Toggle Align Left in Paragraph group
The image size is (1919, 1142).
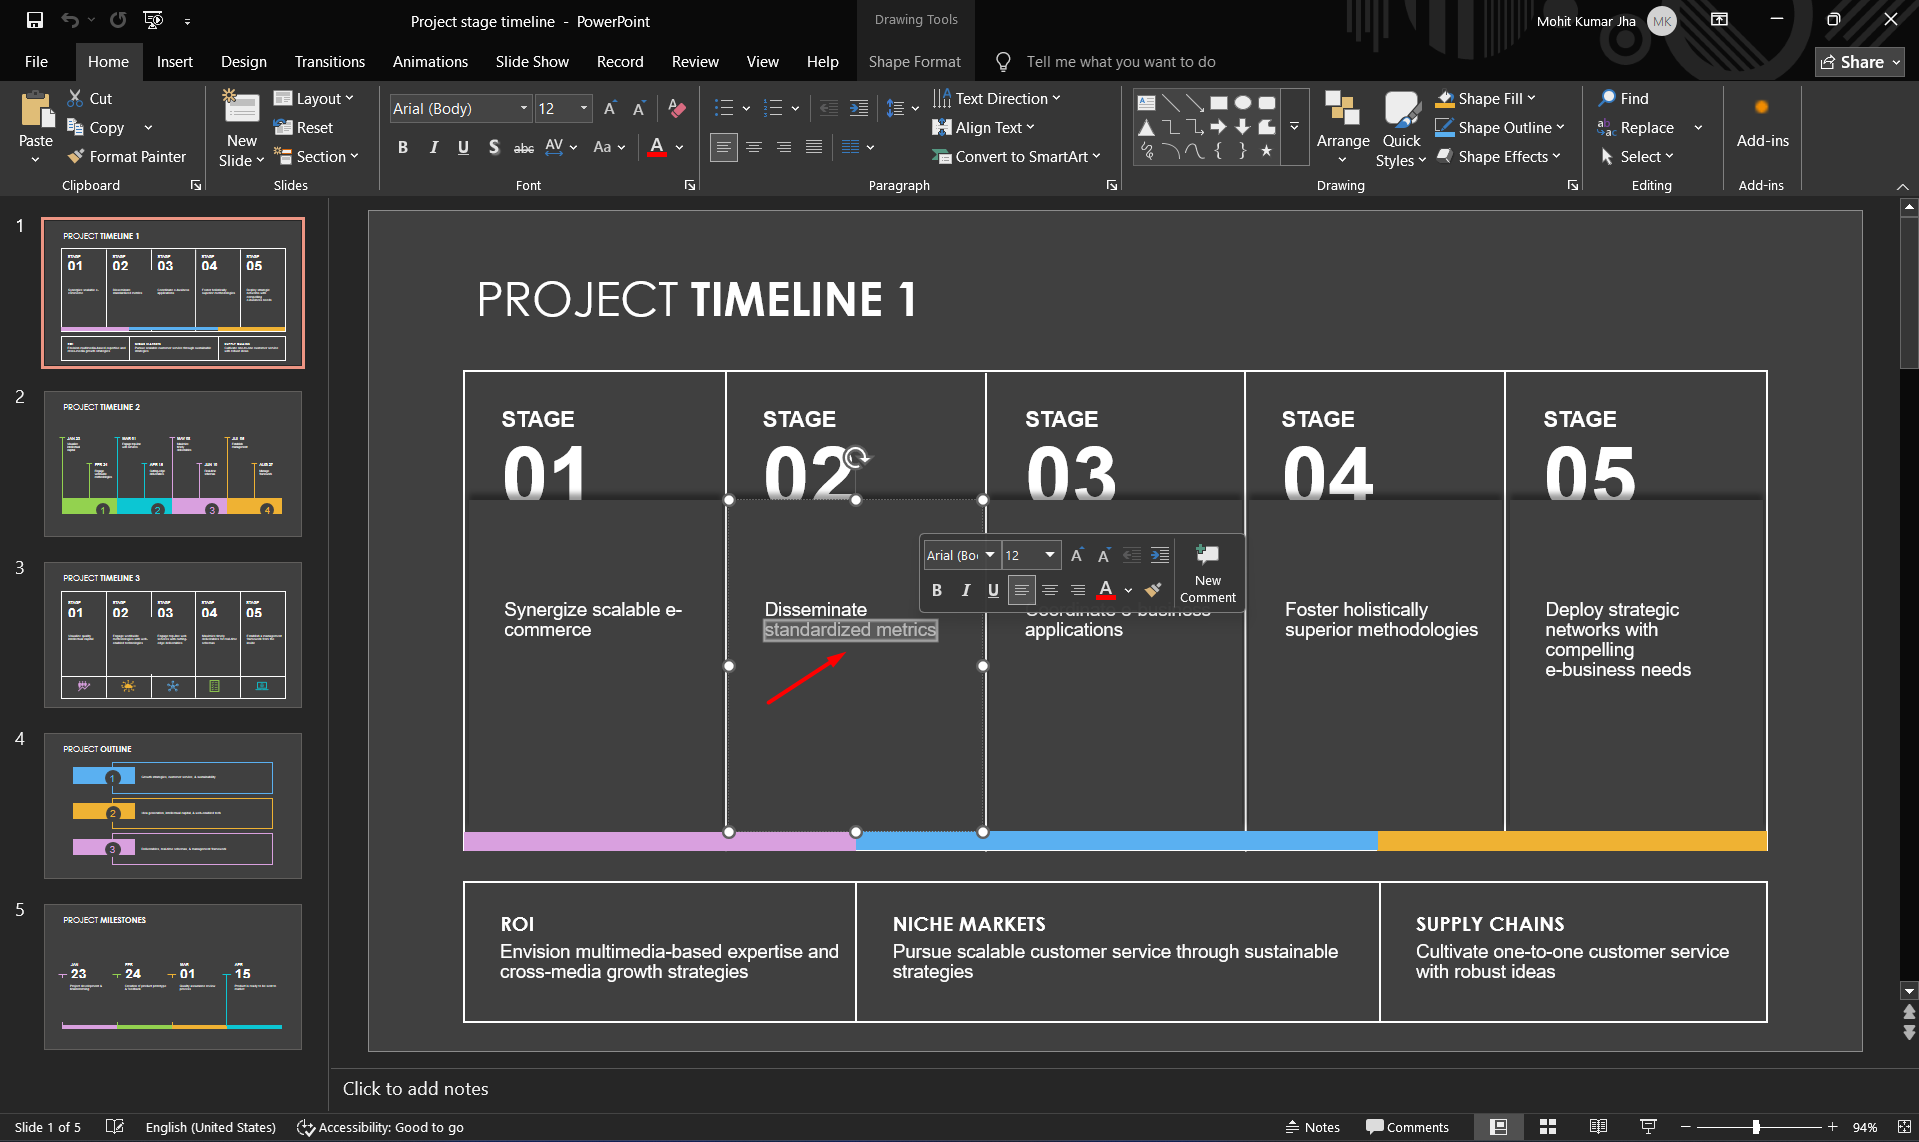point(723,147)
